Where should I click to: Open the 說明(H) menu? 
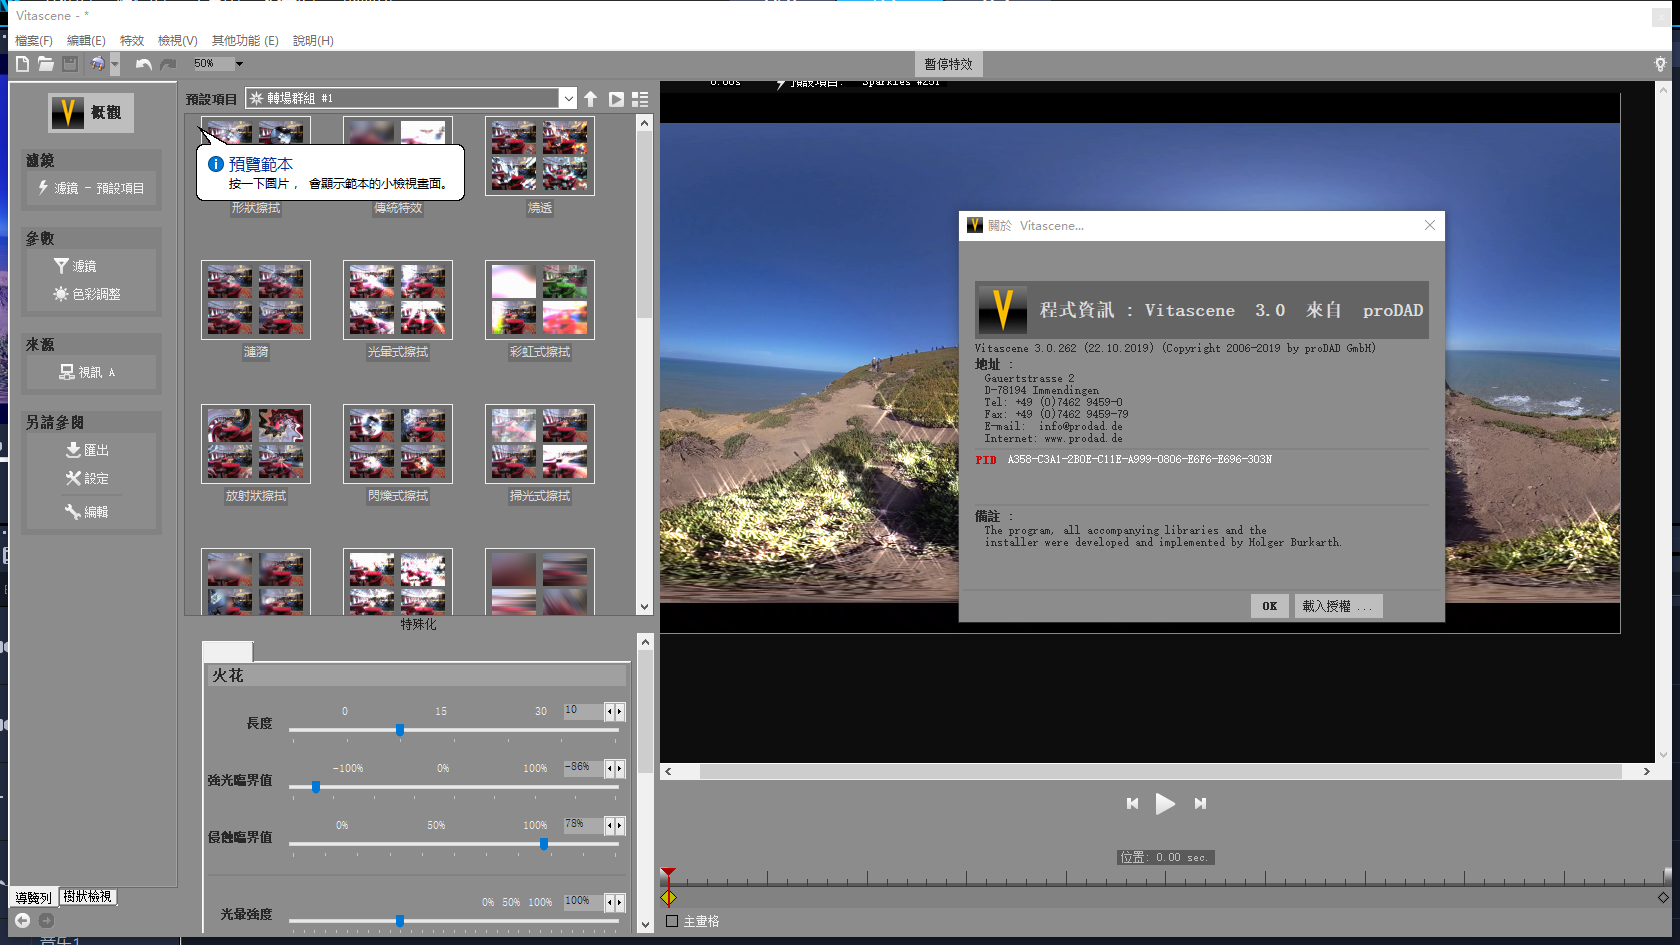tap(313, 41)
